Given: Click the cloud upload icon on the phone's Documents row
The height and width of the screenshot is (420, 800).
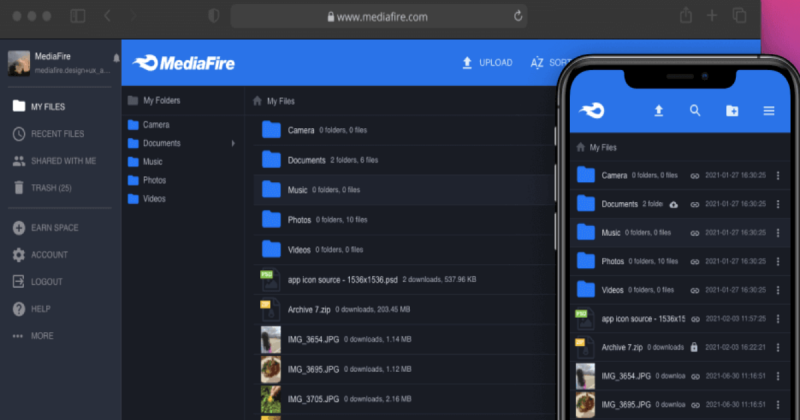Looking at the screenshot, I should tap(673, 204).
